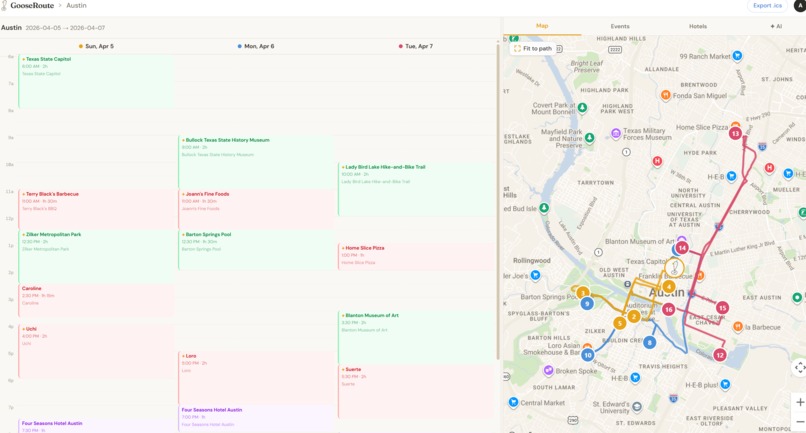Open the Loro event on Monday
The image size is (806, 433).
(x=257, y=378)
